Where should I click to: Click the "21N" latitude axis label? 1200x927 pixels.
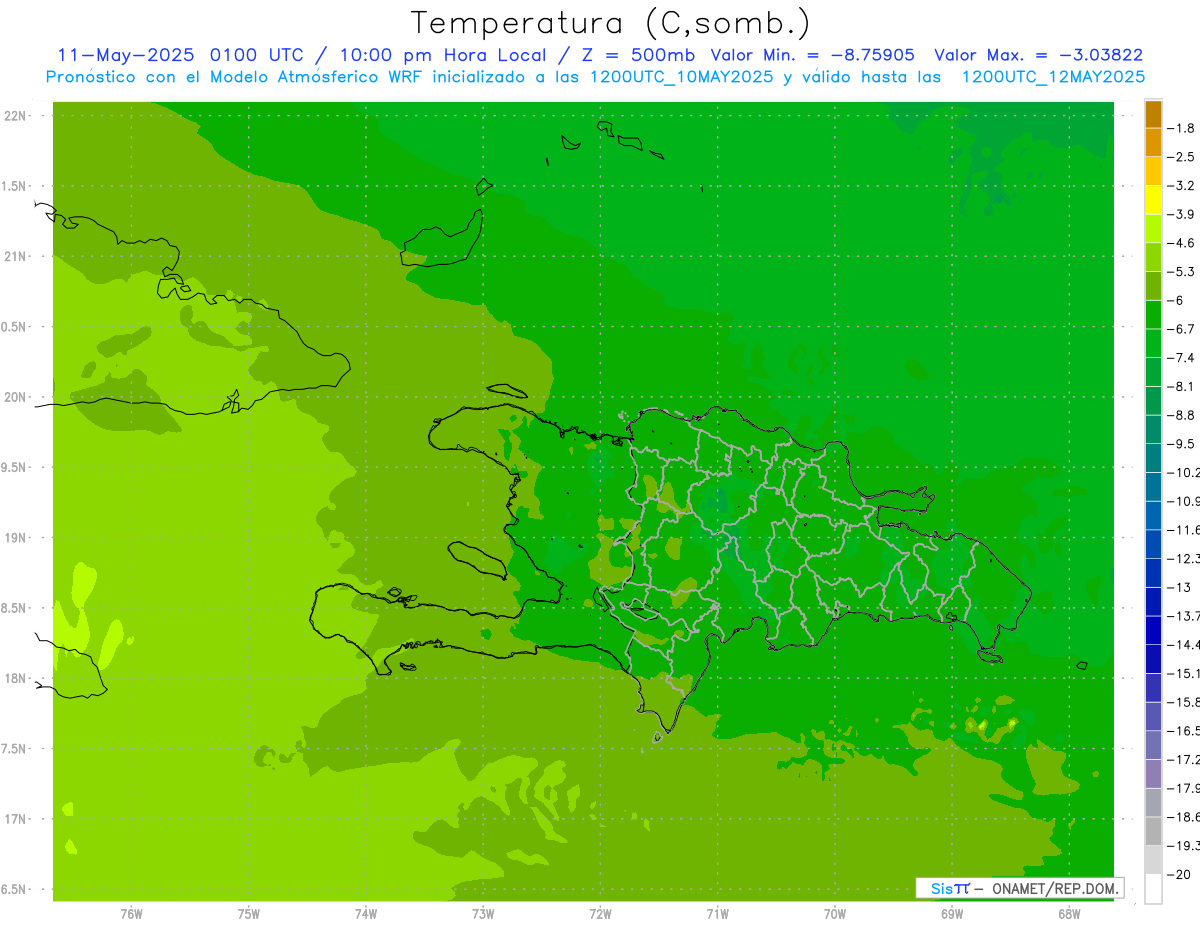coord(15,257)
